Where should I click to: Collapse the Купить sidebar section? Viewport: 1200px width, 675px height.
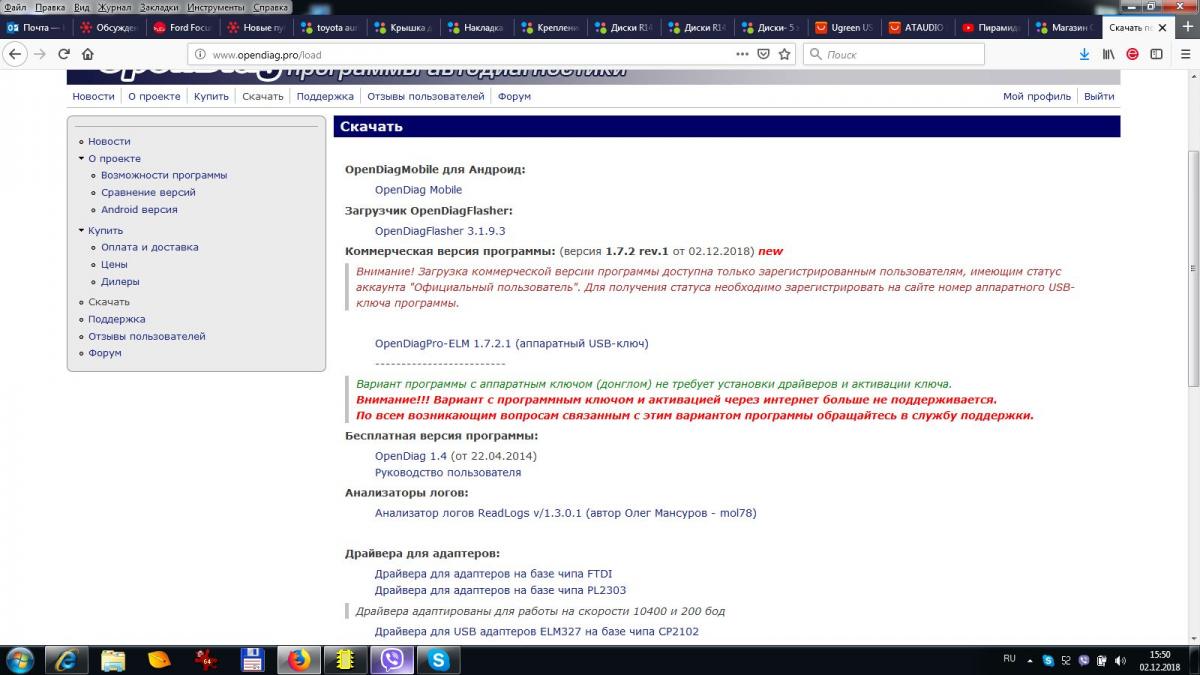81,230
